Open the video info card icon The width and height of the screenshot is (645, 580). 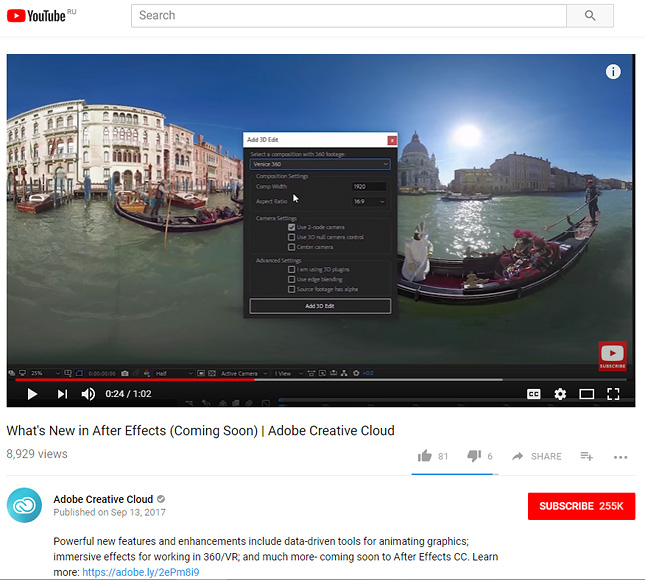click(613, 72)
